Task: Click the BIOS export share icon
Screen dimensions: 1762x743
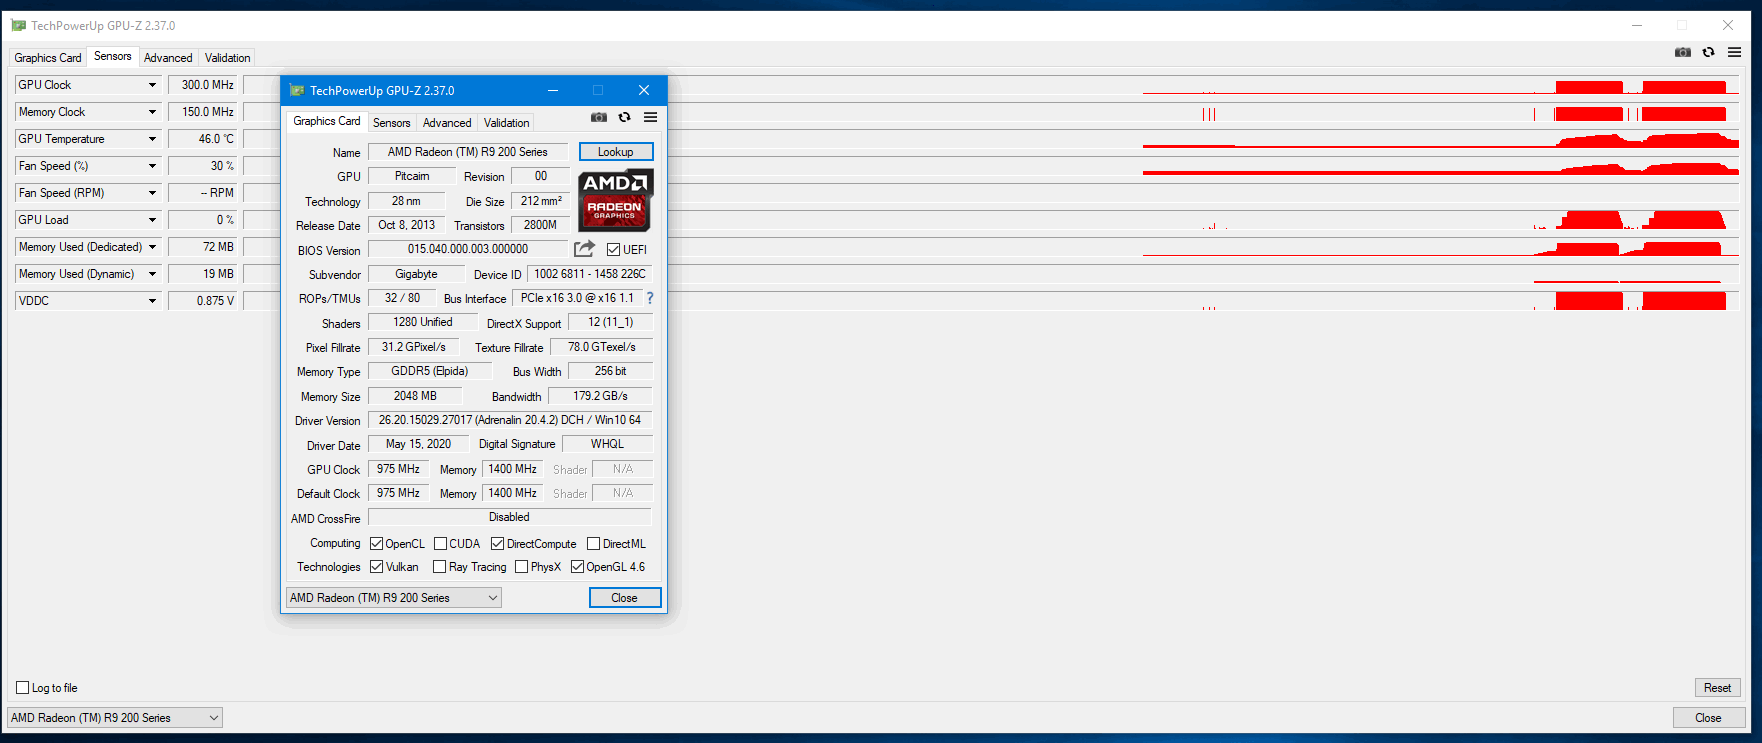Action: click(x=585, y=248)
